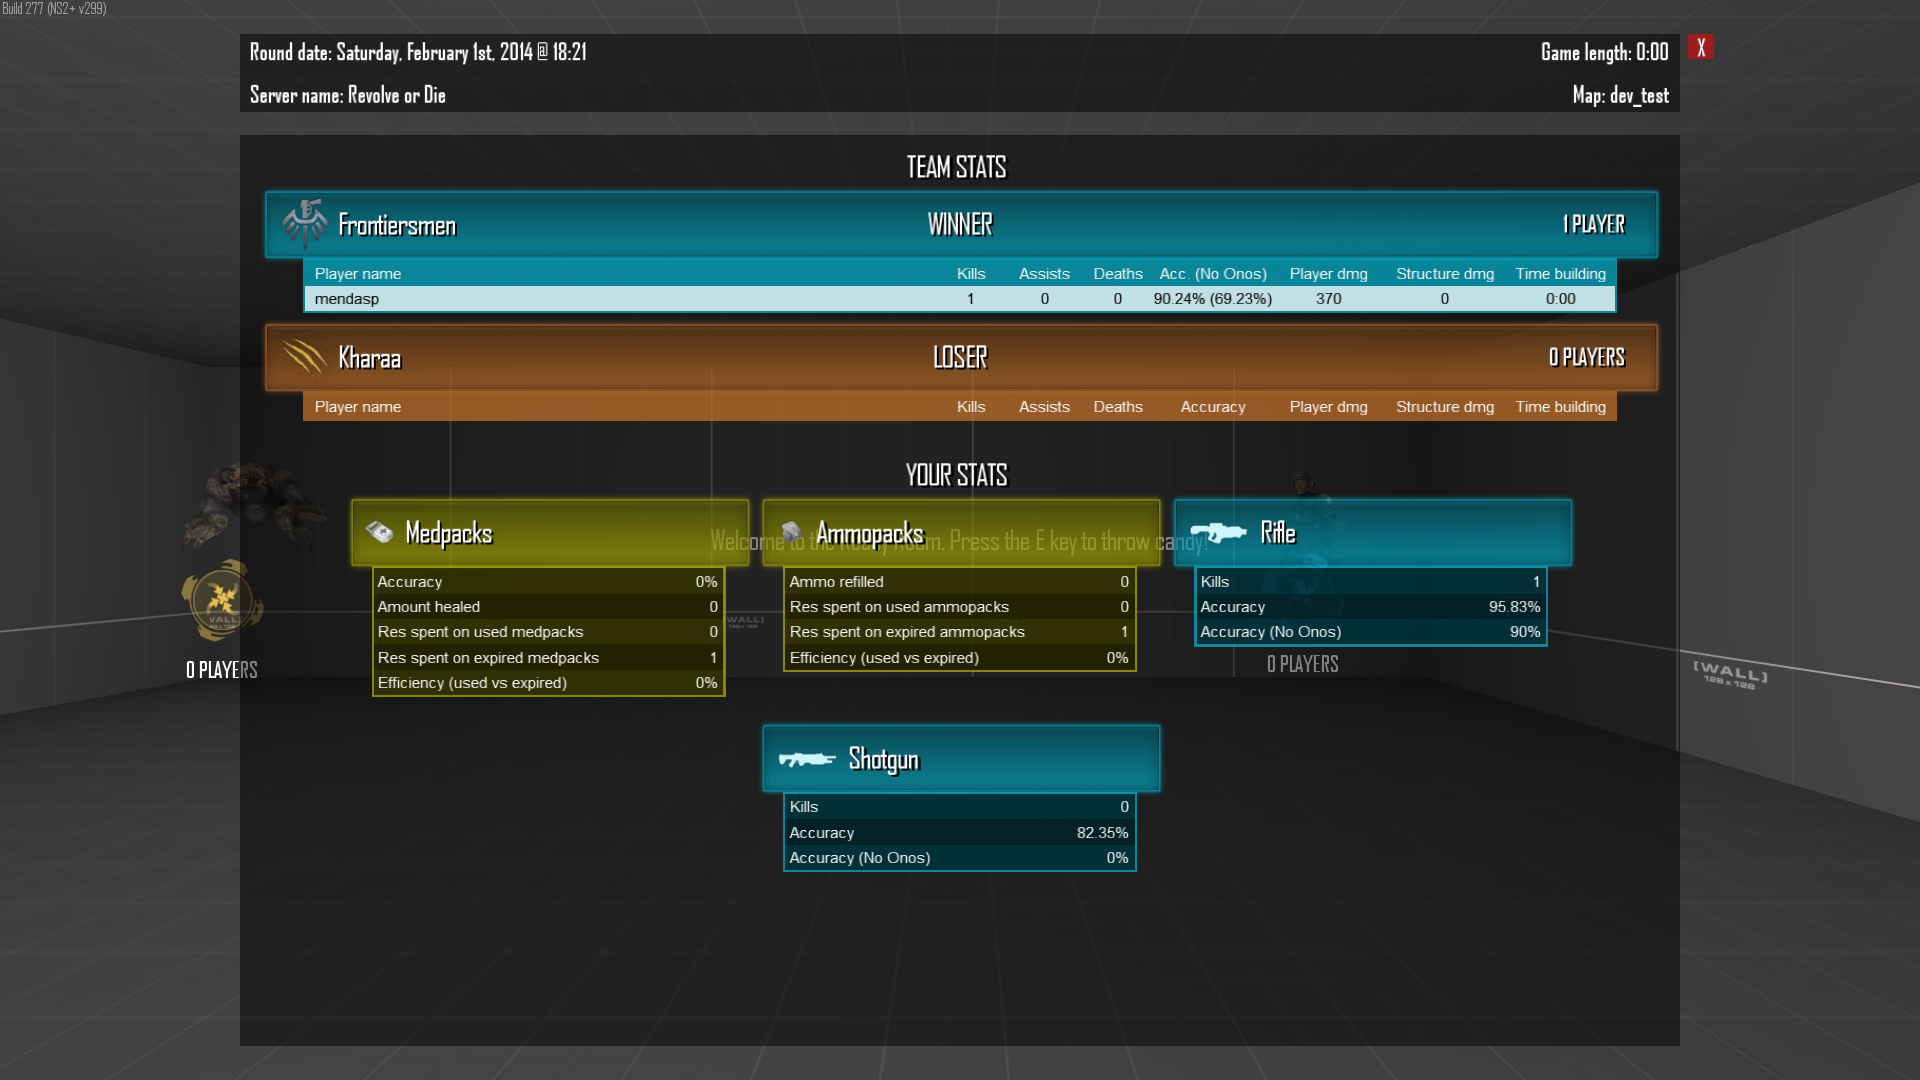
Task: Click the Shotgun Kills row
Action: (959, 807)
